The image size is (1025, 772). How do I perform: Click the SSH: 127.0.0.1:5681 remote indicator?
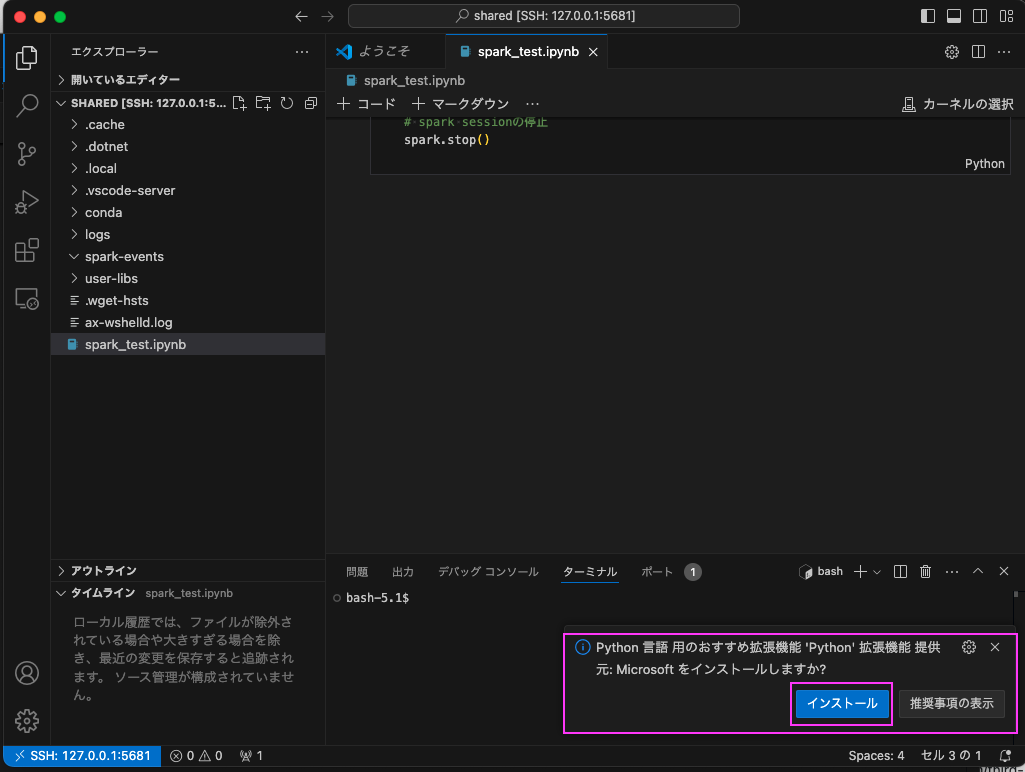(x=82, y=756)
